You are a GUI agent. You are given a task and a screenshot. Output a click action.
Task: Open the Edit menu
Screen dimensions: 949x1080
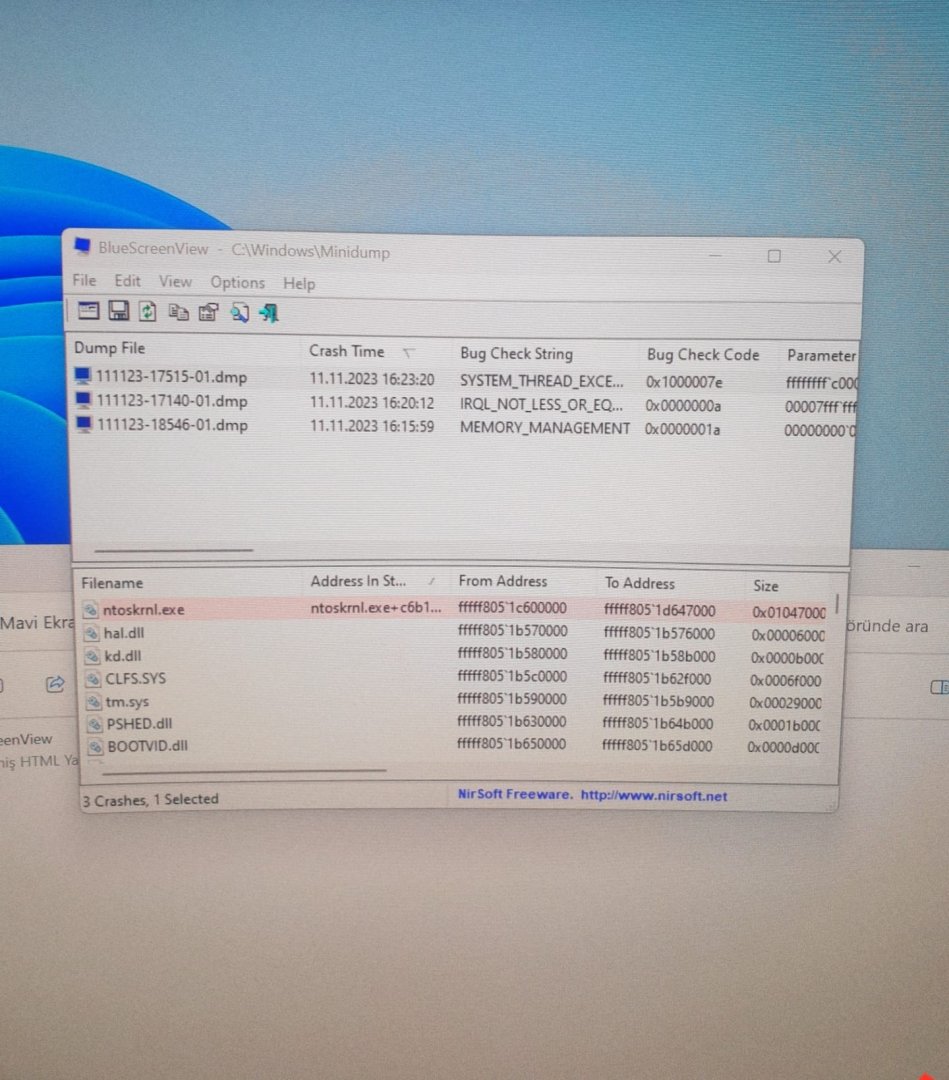tap(127, 281)
